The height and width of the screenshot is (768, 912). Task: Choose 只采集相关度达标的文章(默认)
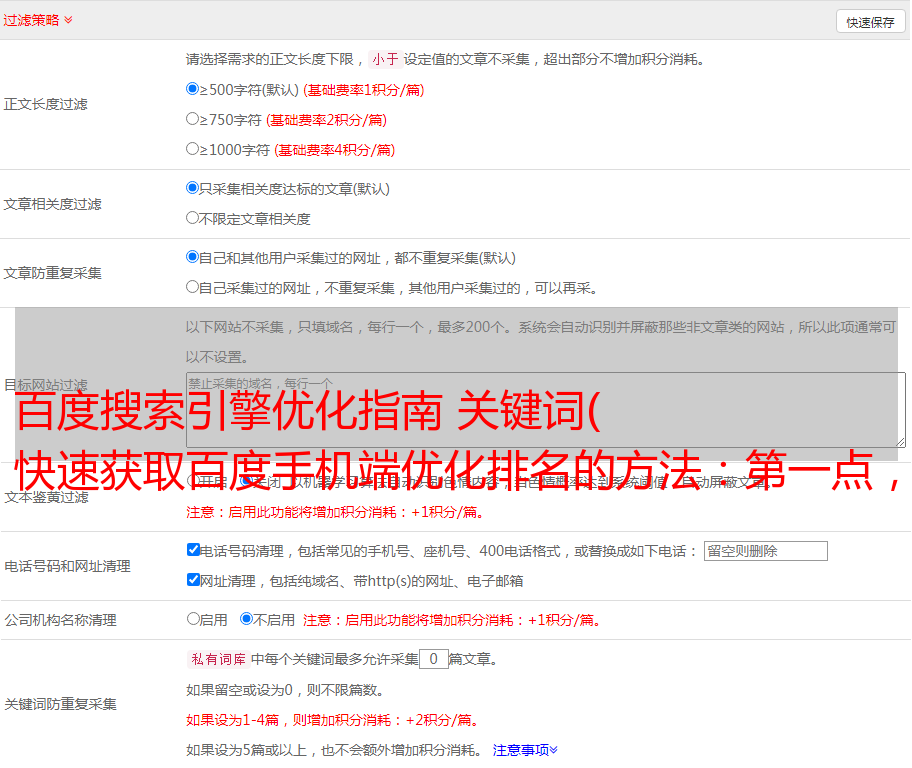point(192,188)
